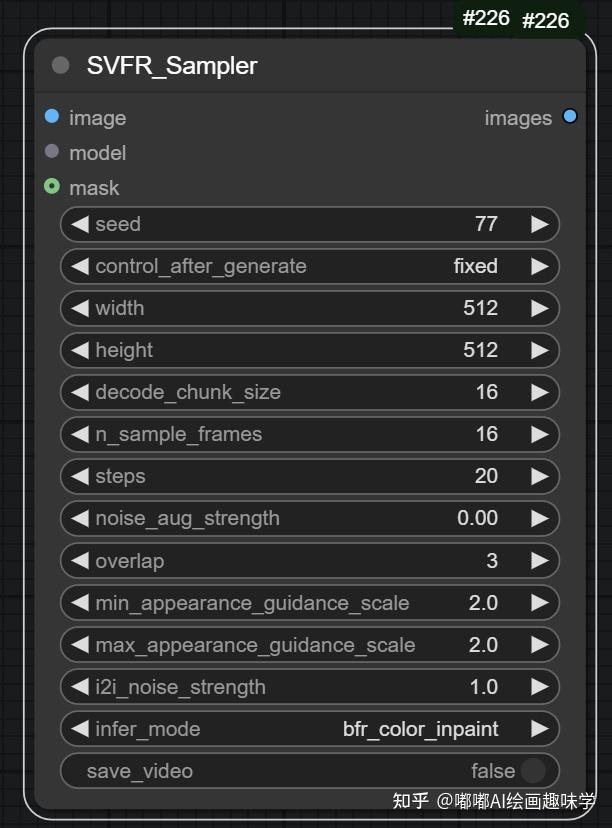Decrease i2i_noise_strength with left arrow
The height and width of the screenshot is (828, 612).
pos(79,687)
